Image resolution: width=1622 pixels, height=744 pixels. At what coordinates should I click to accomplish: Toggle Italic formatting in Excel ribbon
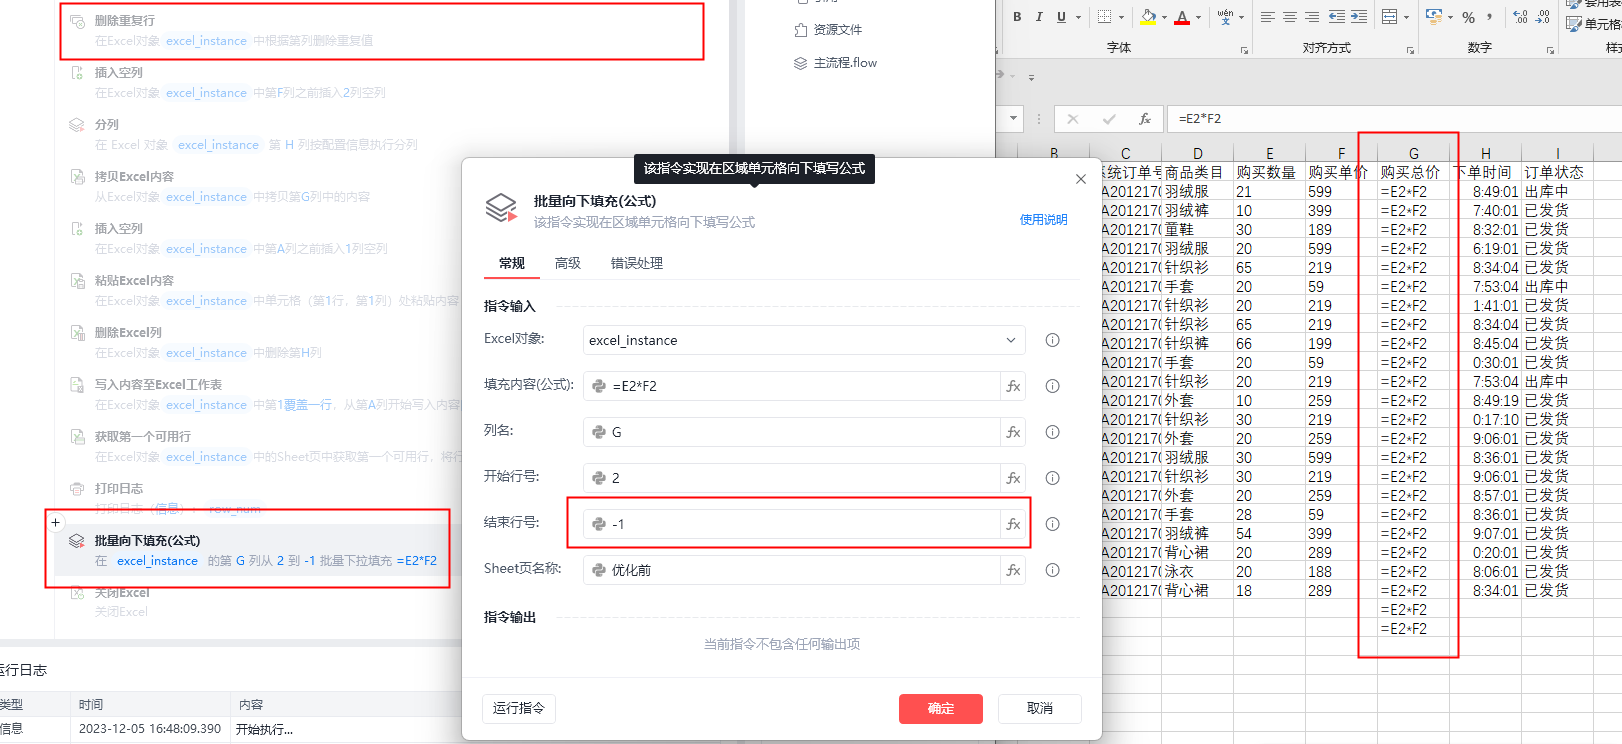(x=1039, y=17)
